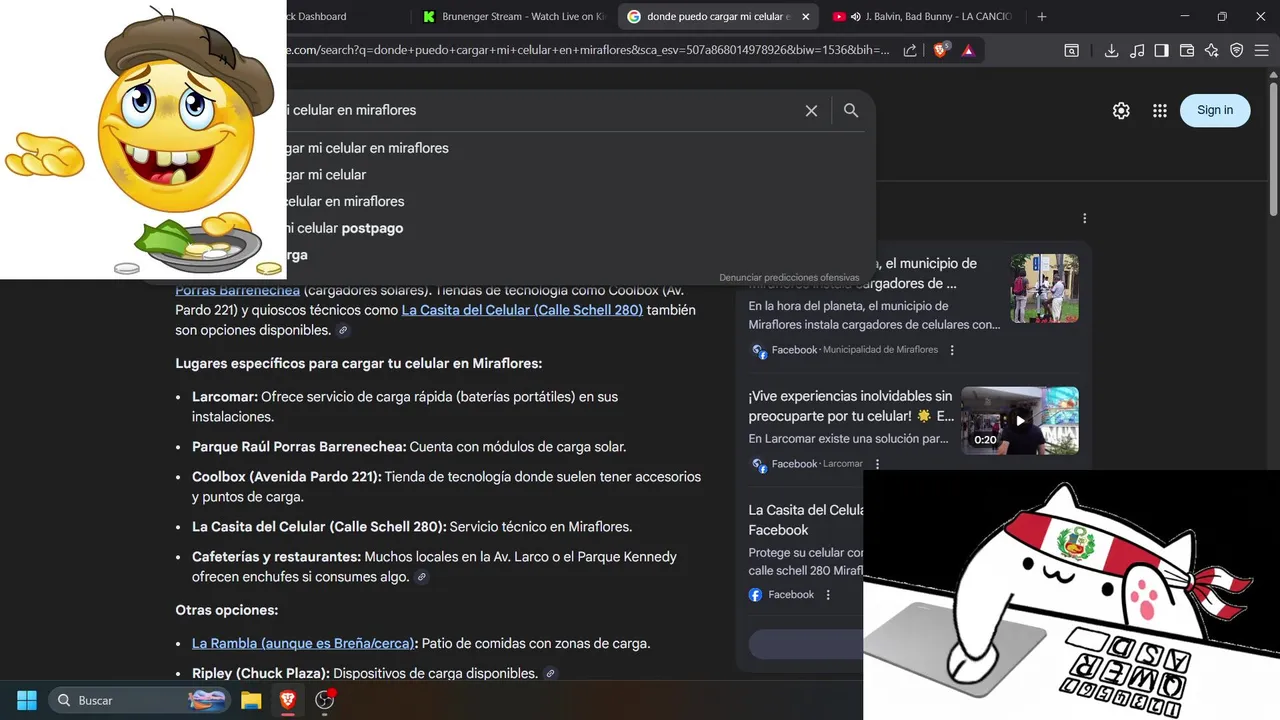Screen dimensions: 1280x720
Task: Click citation link icon after Cafeterías entry
Action: pos(422,577)
